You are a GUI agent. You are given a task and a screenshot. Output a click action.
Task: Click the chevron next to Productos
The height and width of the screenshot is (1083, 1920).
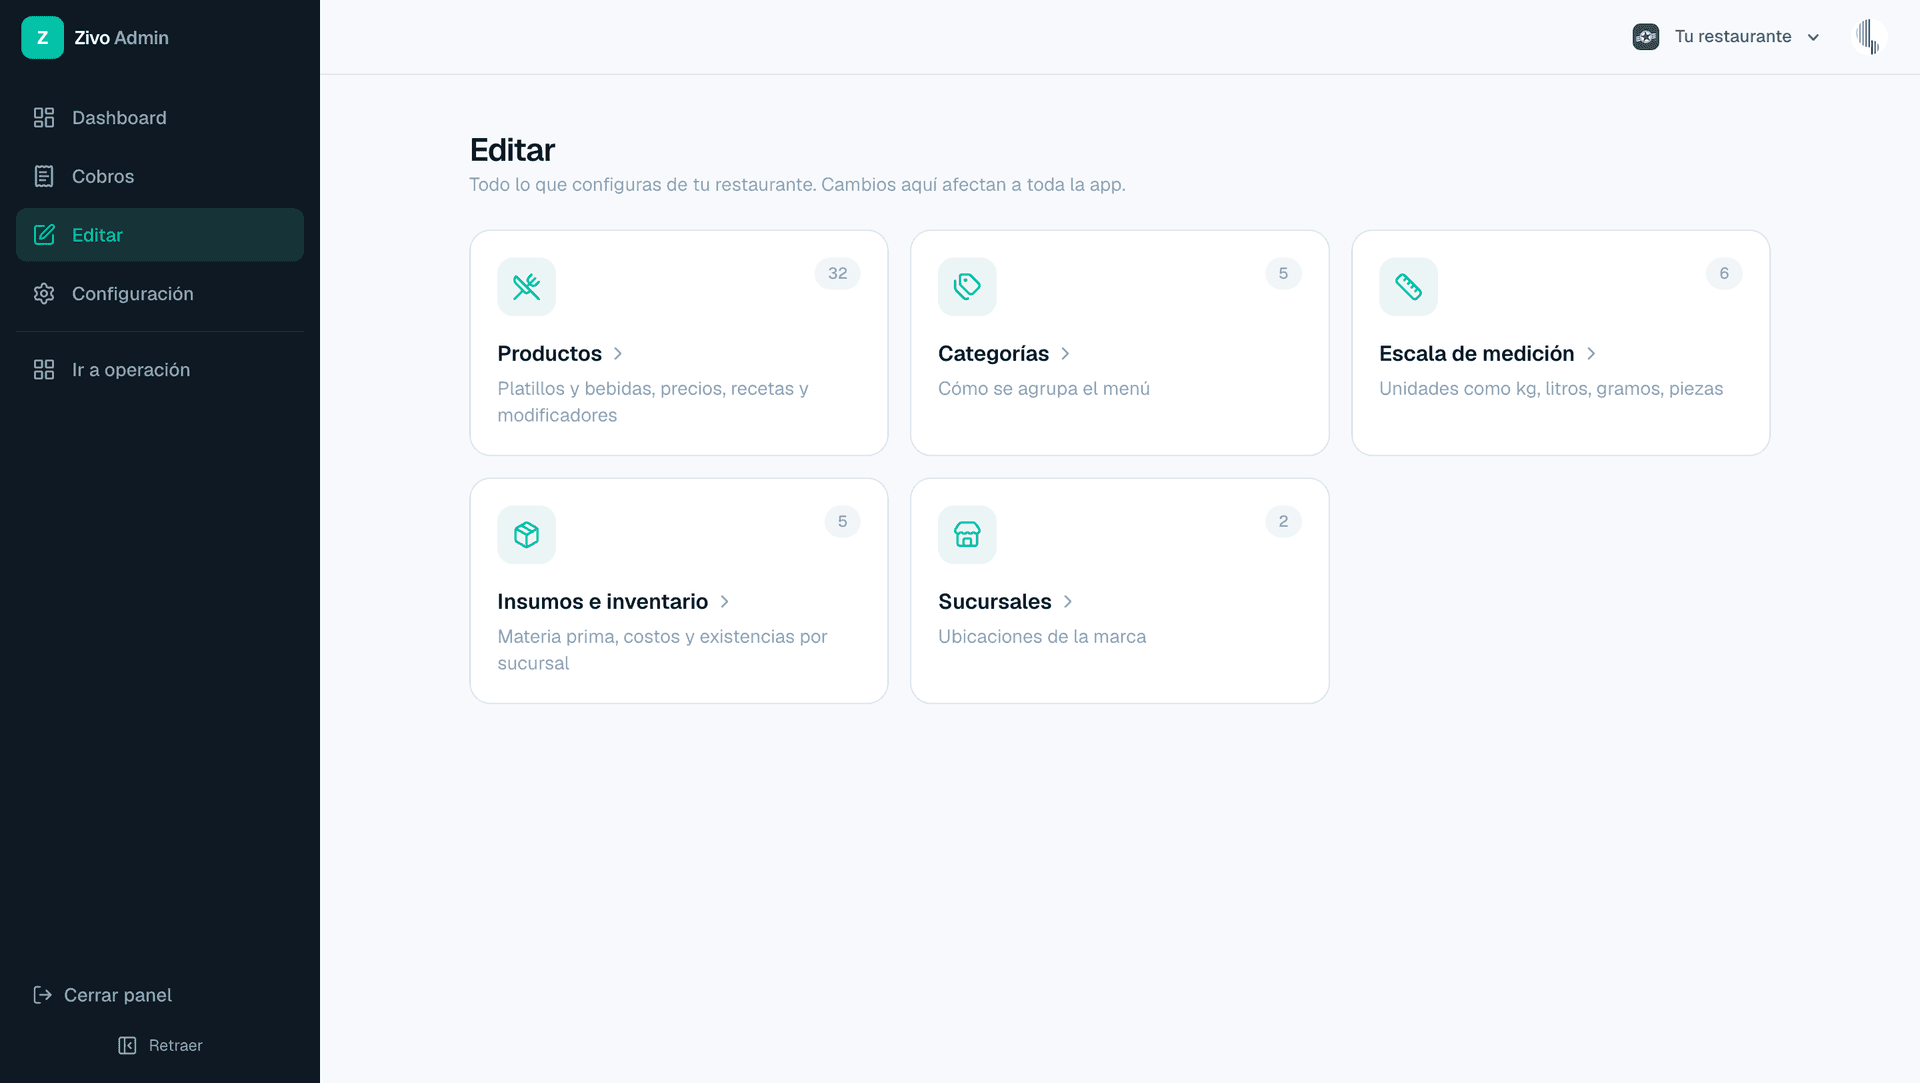(x=618, y=354)
